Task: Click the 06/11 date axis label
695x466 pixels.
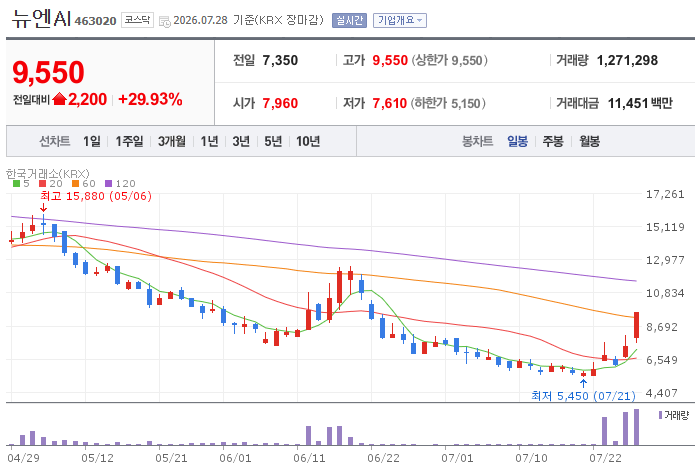Action: pyautogui.click(x=309, y=458)
